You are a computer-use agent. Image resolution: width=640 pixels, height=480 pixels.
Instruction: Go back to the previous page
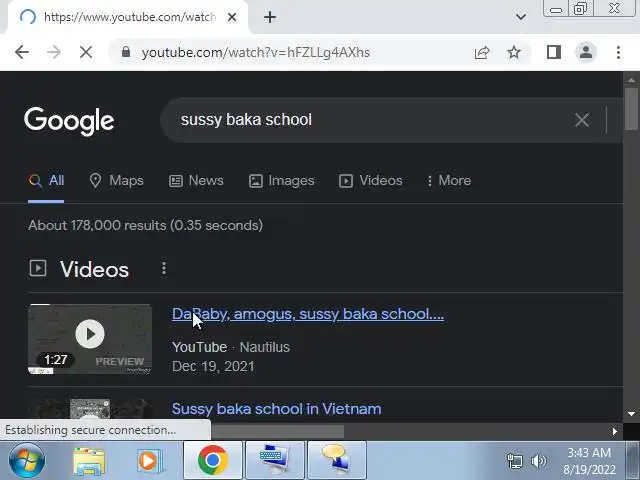click(22, 52)
